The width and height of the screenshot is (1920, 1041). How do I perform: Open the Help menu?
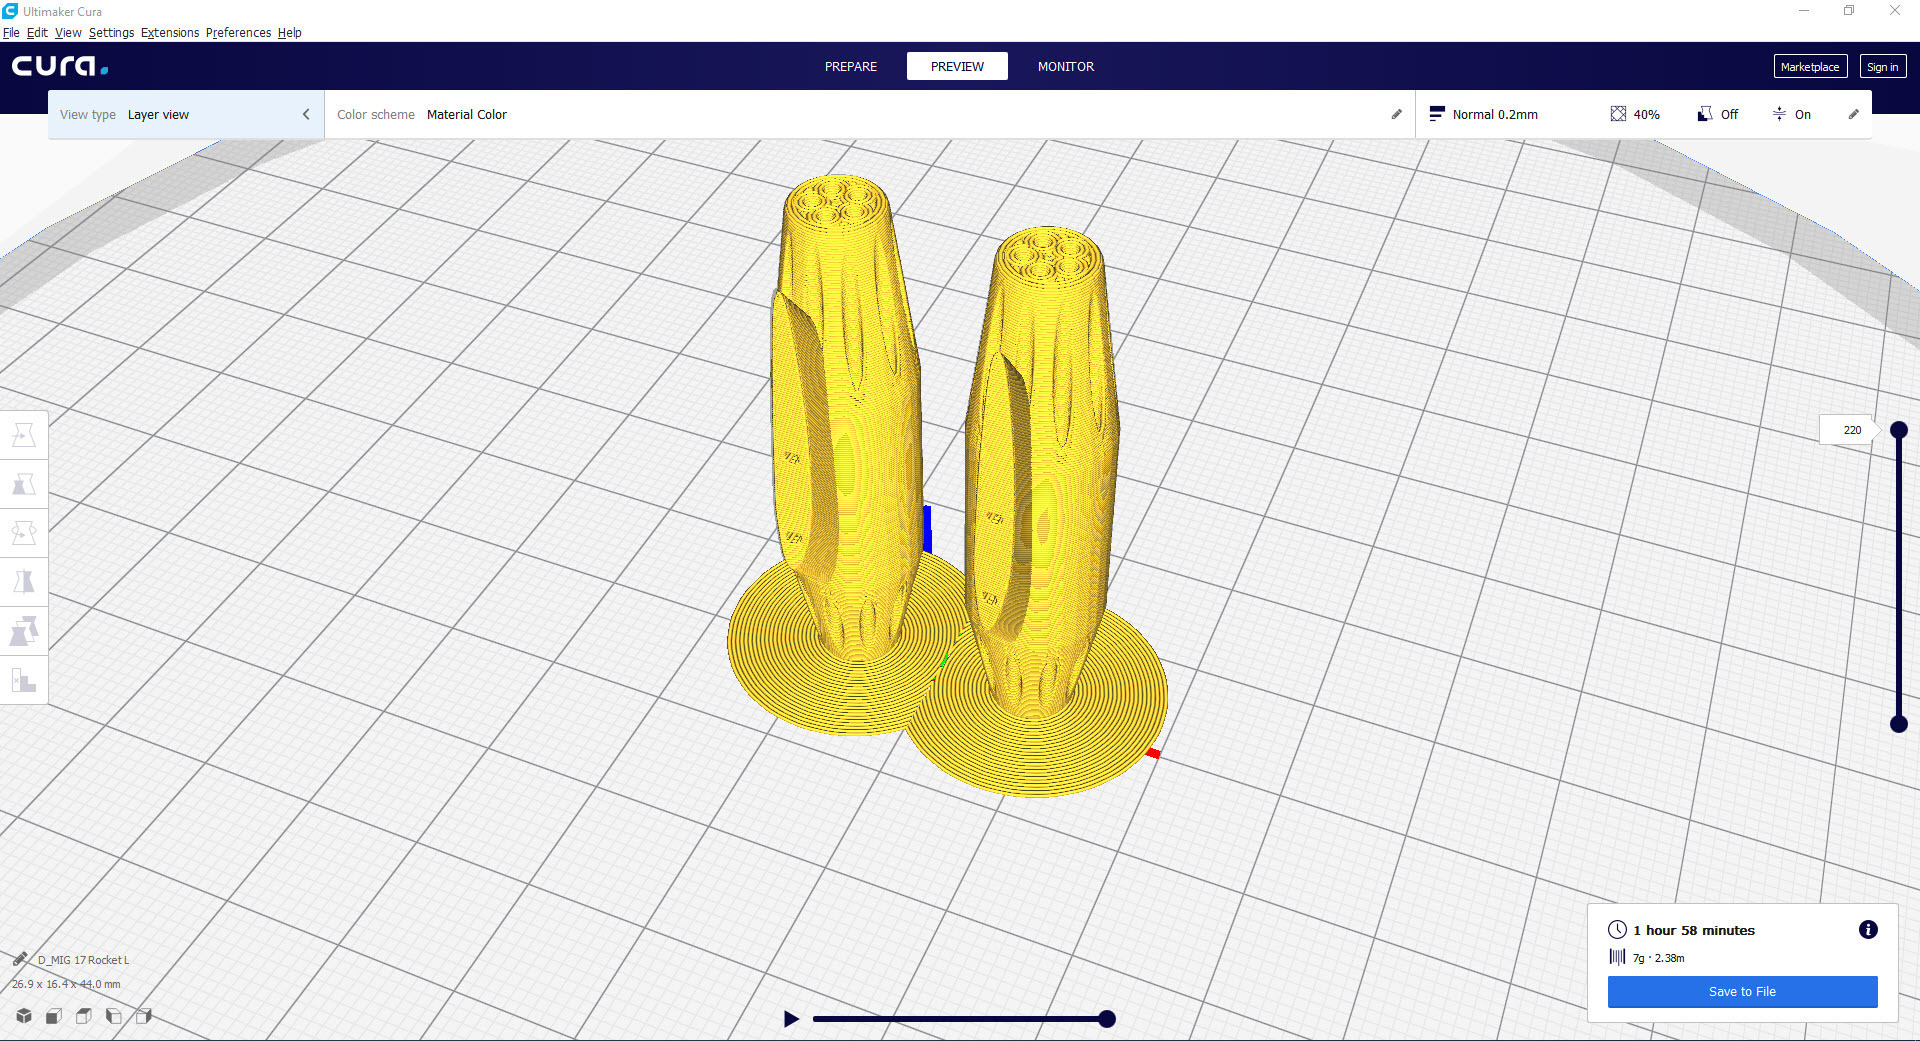(289, 32)
